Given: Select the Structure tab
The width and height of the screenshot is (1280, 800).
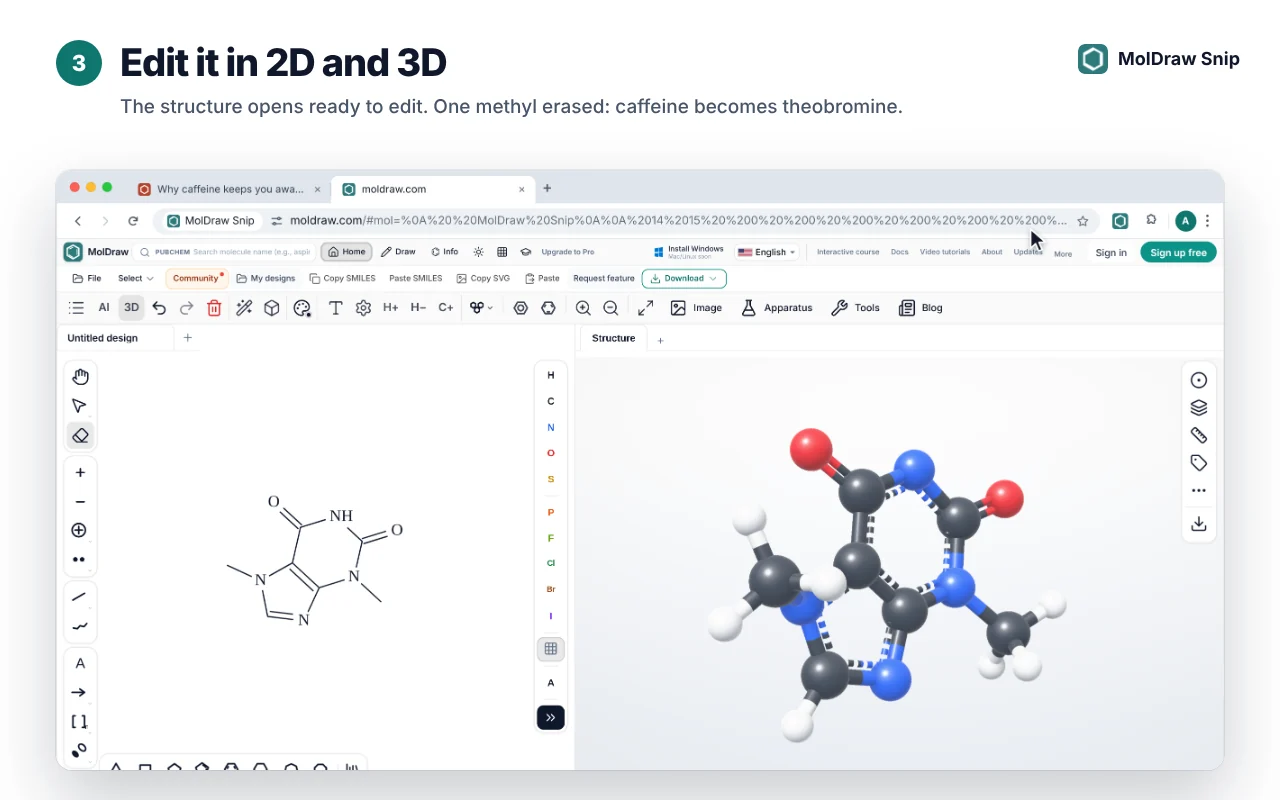Looking at the screenshot, I should [613, 338].
